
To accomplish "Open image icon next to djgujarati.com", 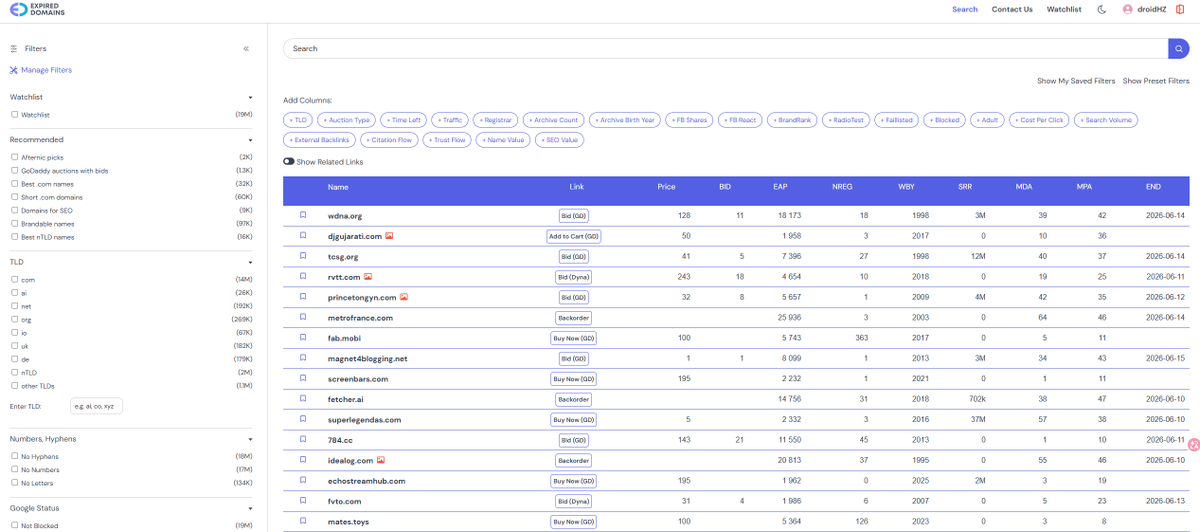I will (389, 236).
